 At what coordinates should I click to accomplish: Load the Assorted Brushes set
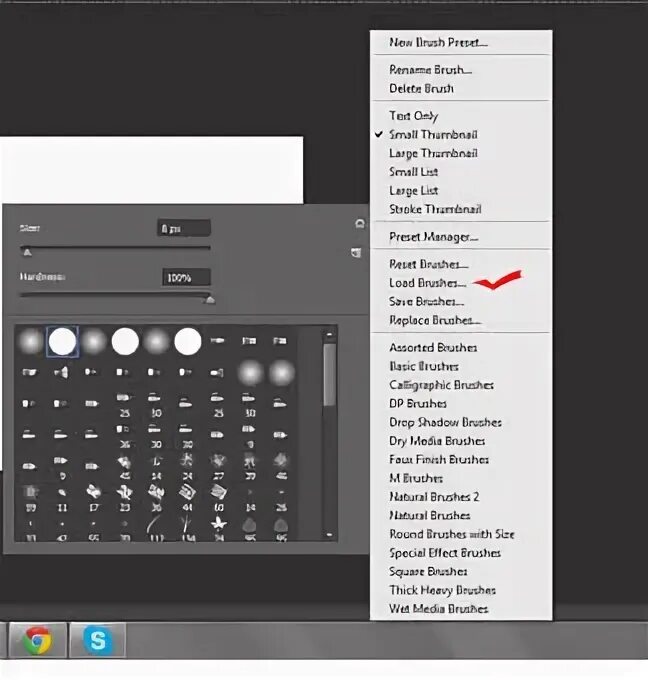[x=433, y=347]
